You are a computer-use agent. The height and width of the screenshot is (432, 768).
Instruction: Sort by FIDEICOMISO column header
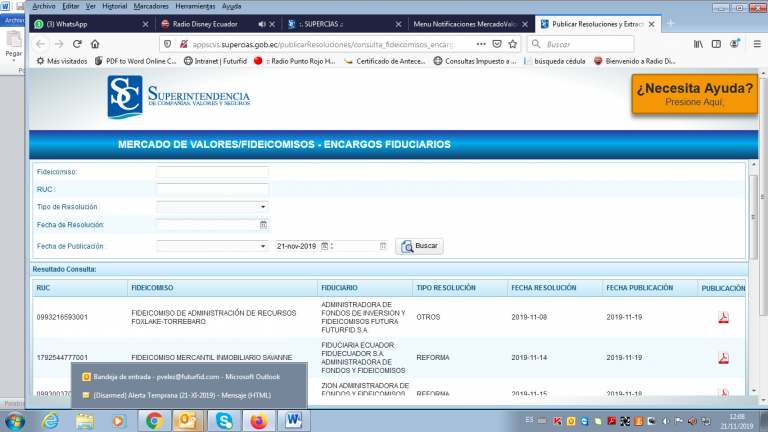(222, 288)
